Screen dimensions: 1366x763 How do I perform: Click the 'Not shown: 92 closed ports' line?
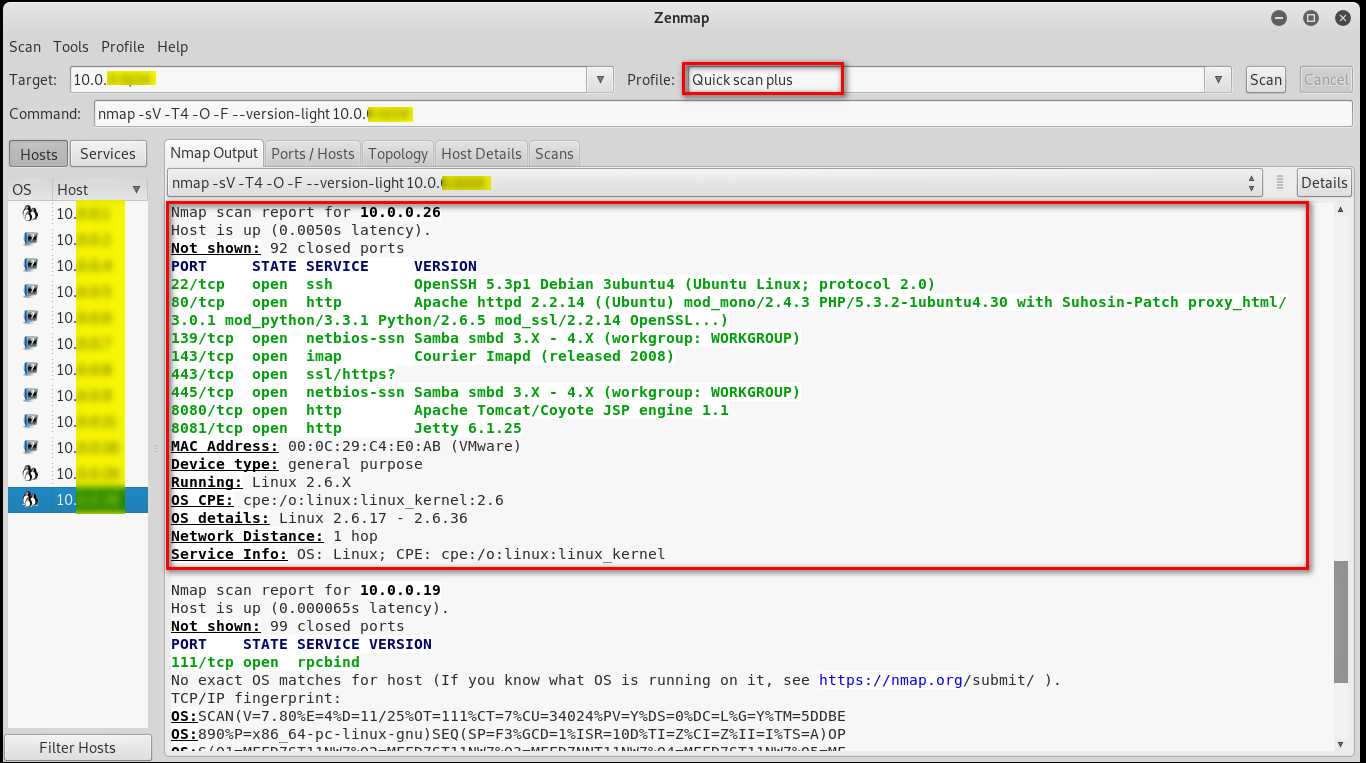tap(288, 248)
